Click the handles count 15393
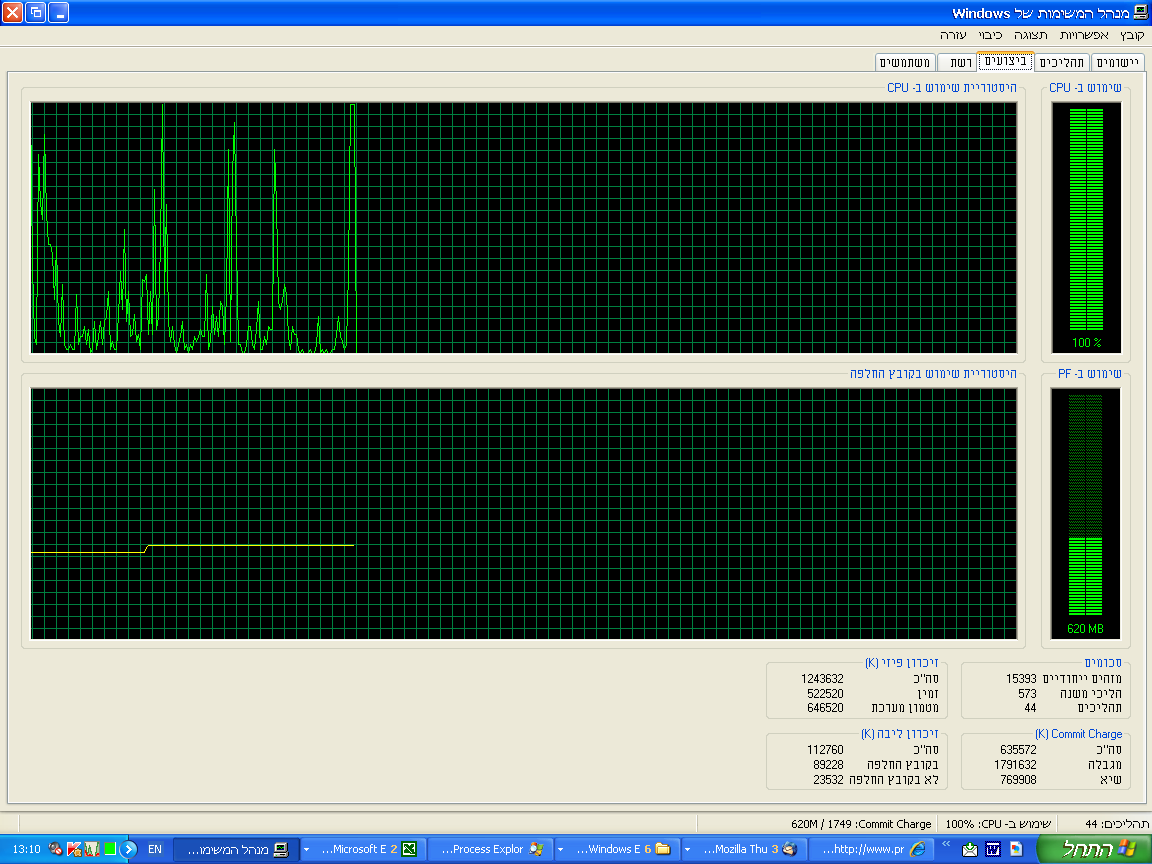Viewport: 1152px width, 864px height. click(1021, 679)
